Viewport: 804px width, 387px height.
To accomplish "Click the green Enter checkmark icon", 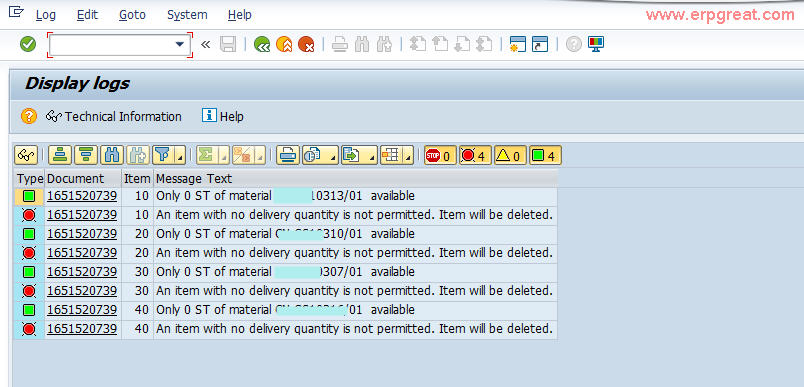I will pos(28,45).
